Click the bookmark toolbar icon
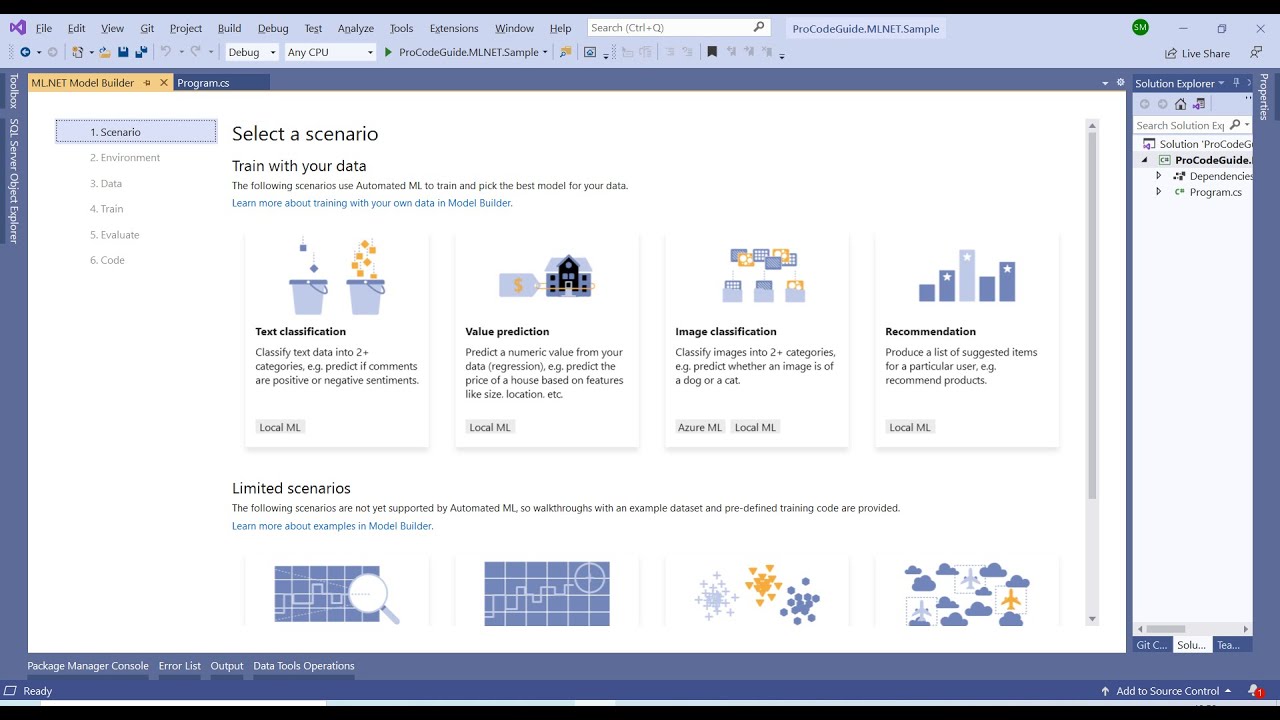 [x=712, y=52]
